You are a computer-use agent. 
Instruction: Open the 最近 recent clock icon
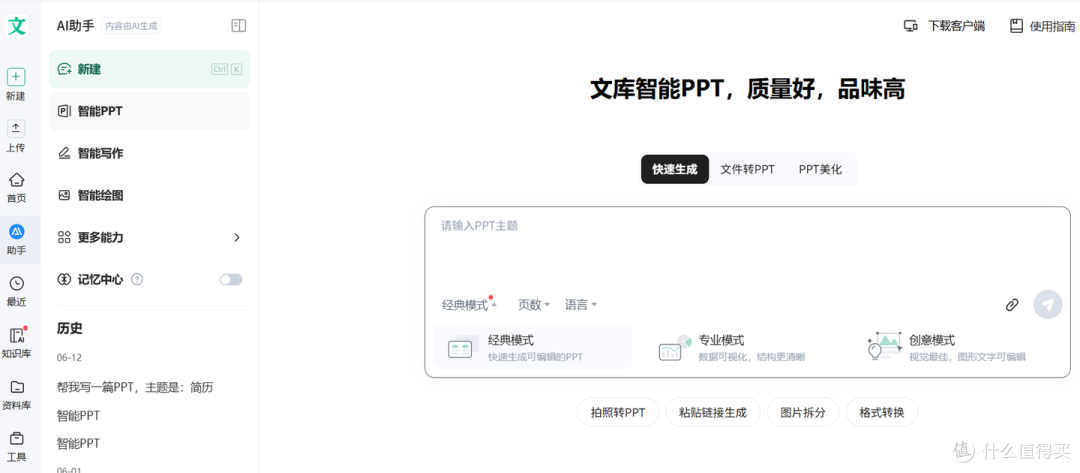click(17, 283)
